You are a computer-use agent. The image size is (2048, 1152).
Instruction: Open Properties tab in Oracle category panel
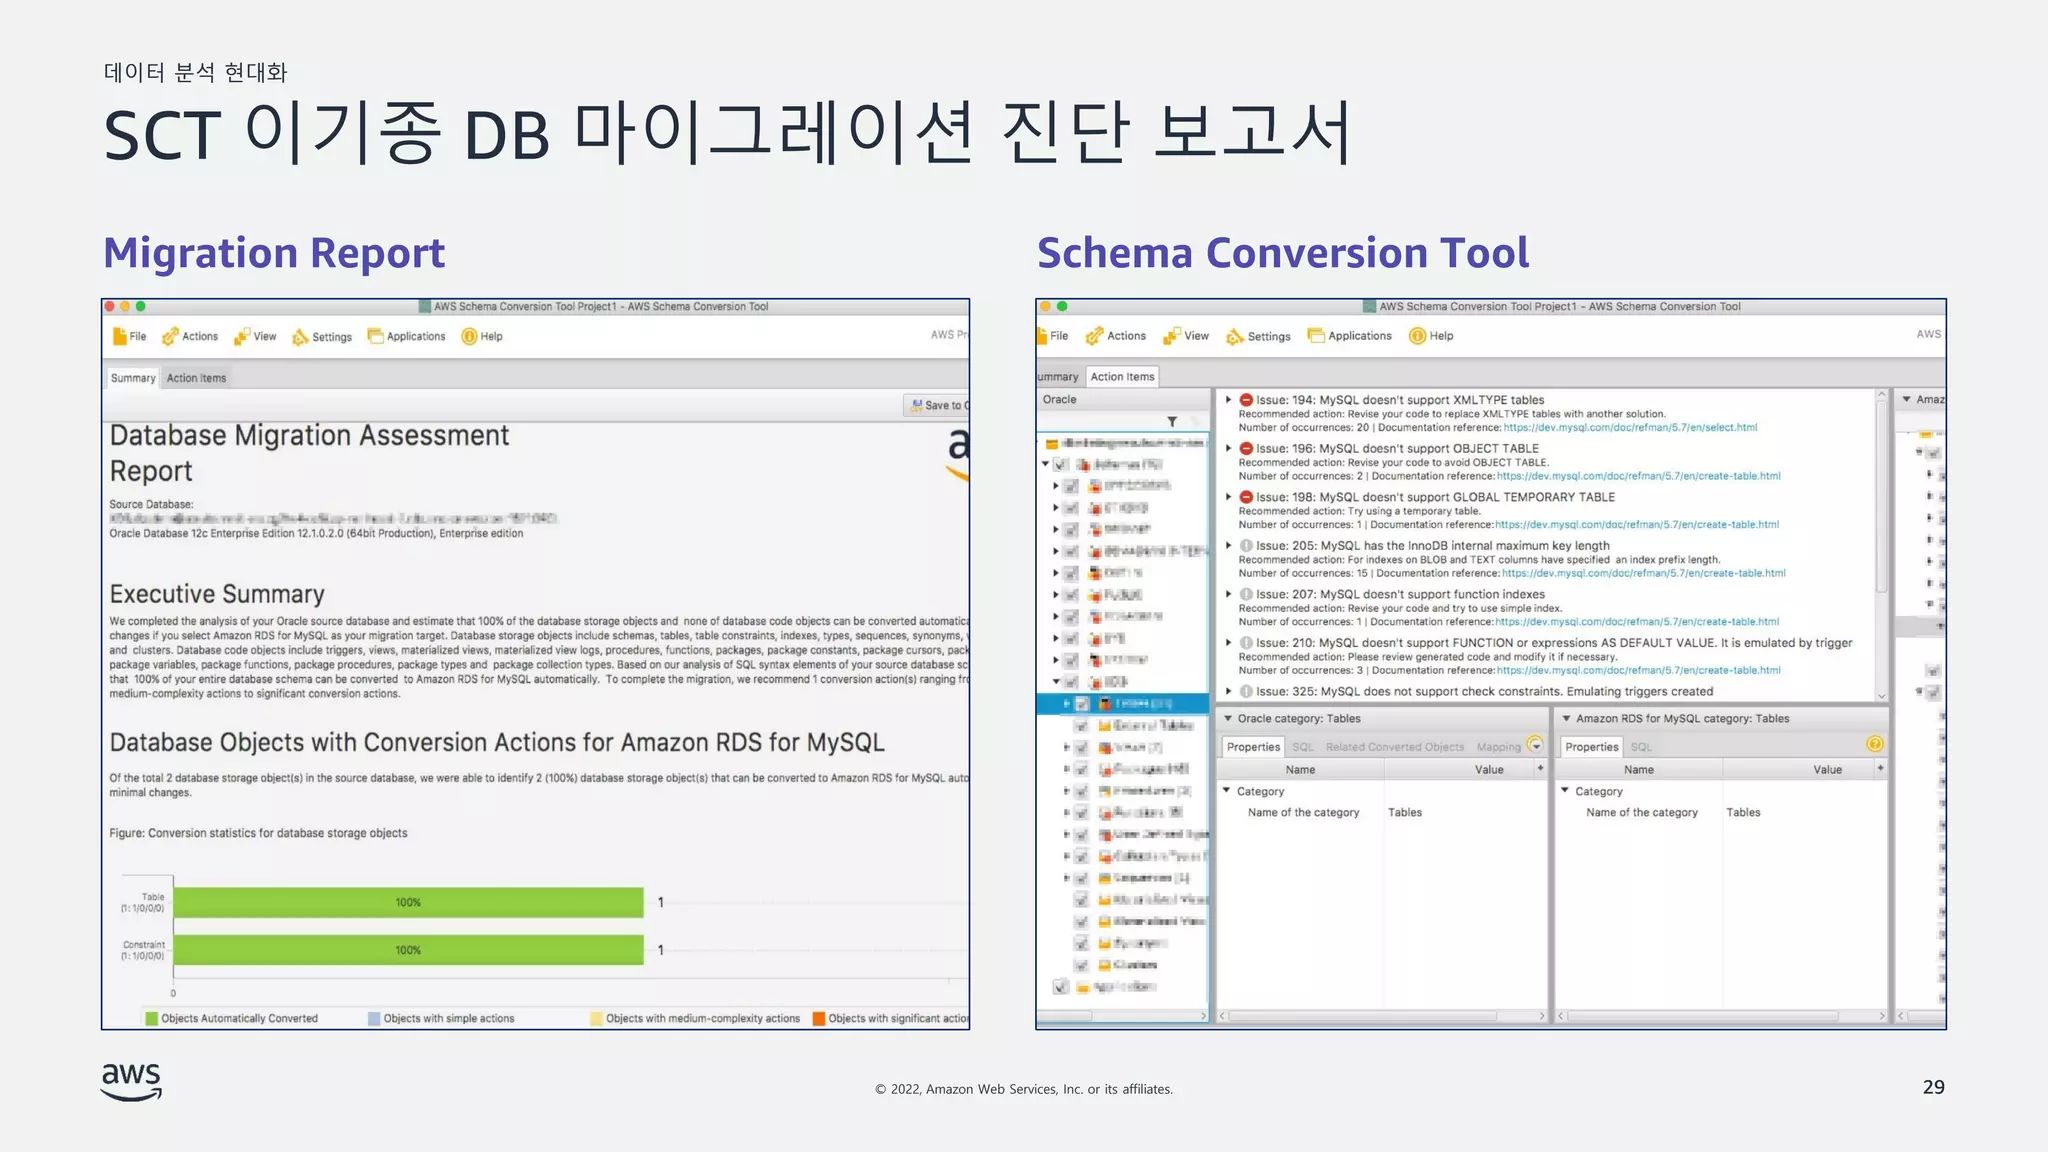(1253, 747)
